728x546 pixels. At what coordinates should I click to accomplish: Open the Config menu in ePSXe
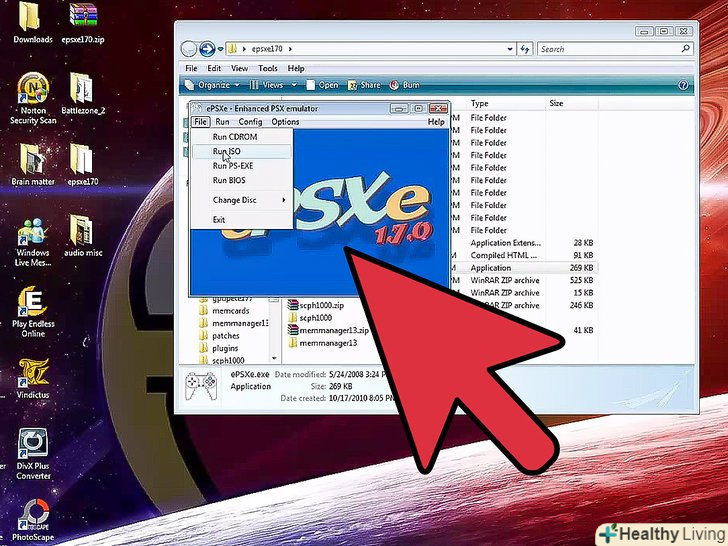click(x=250, y=121)
